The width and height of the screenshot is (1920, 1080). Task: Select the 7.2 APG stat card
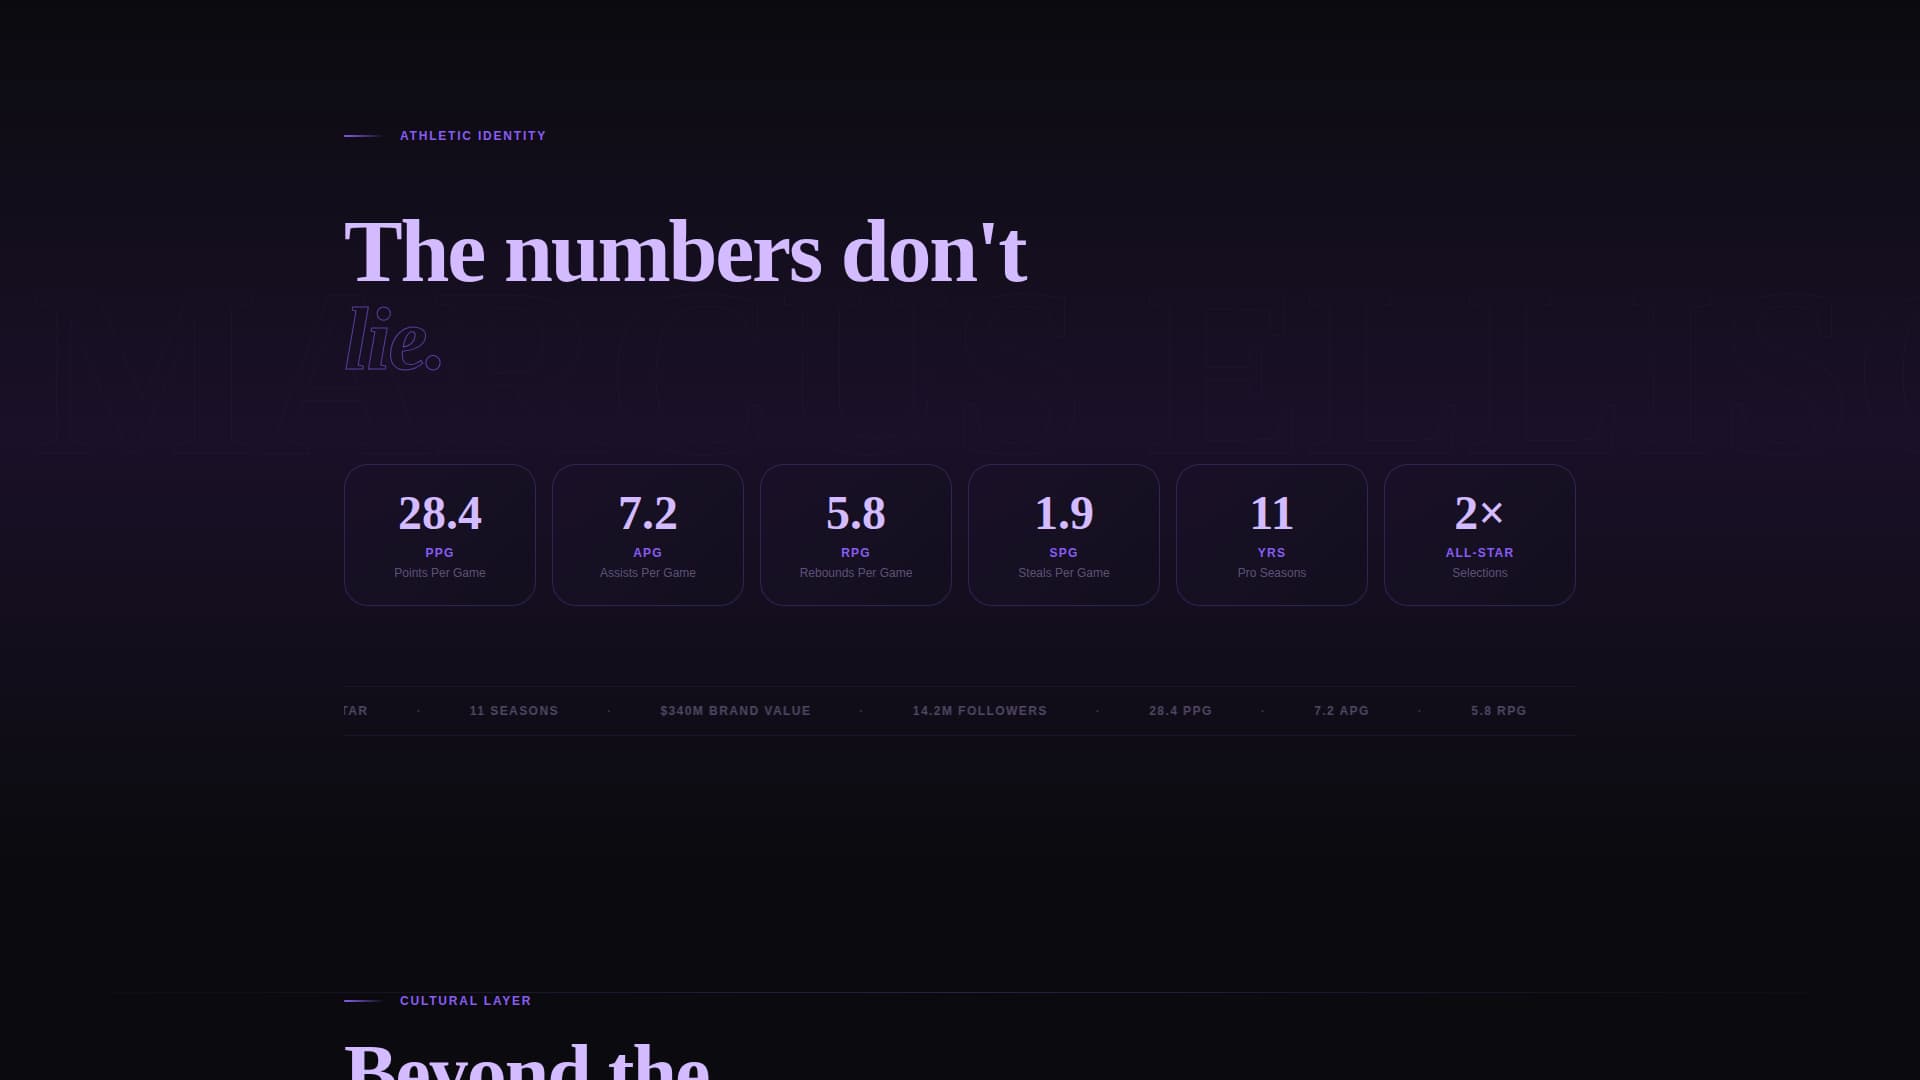(647, 533)
